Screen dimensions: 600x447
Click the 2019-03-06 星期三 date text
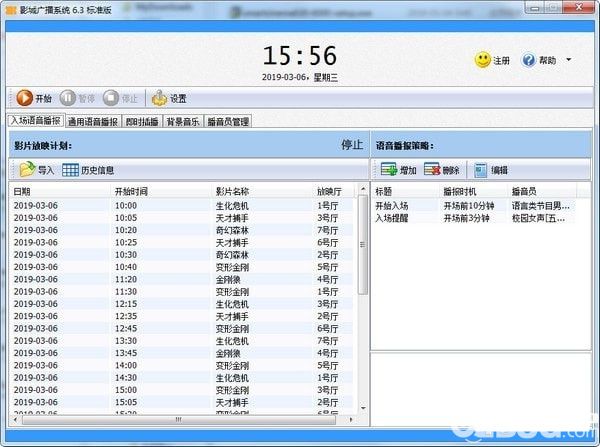coord(300,77)
